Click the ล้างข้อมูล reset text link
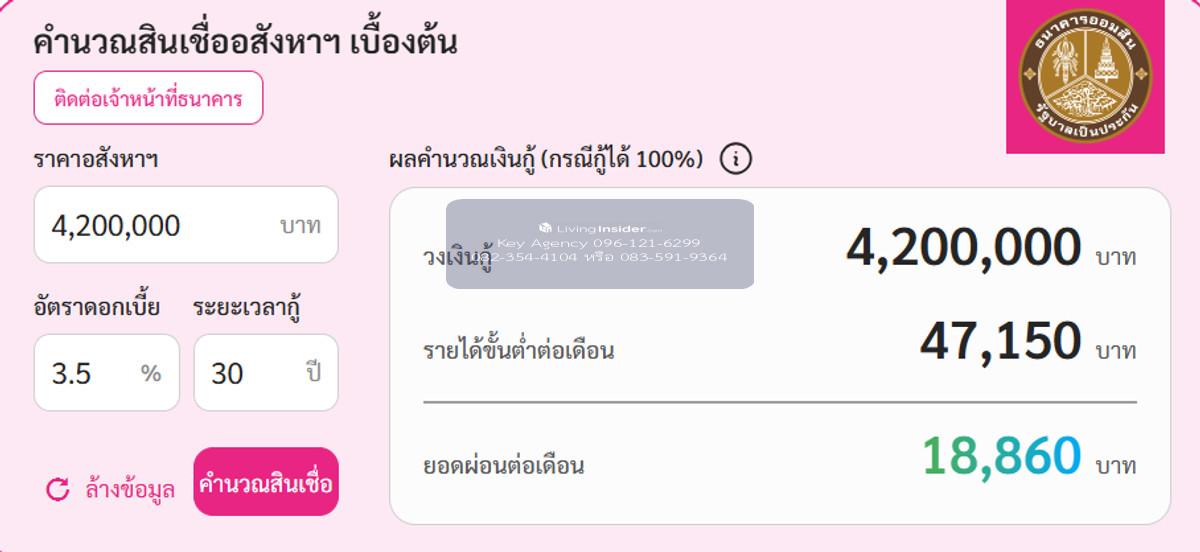The height and width of the screenshot is (552, 1200). click(130, 489)
